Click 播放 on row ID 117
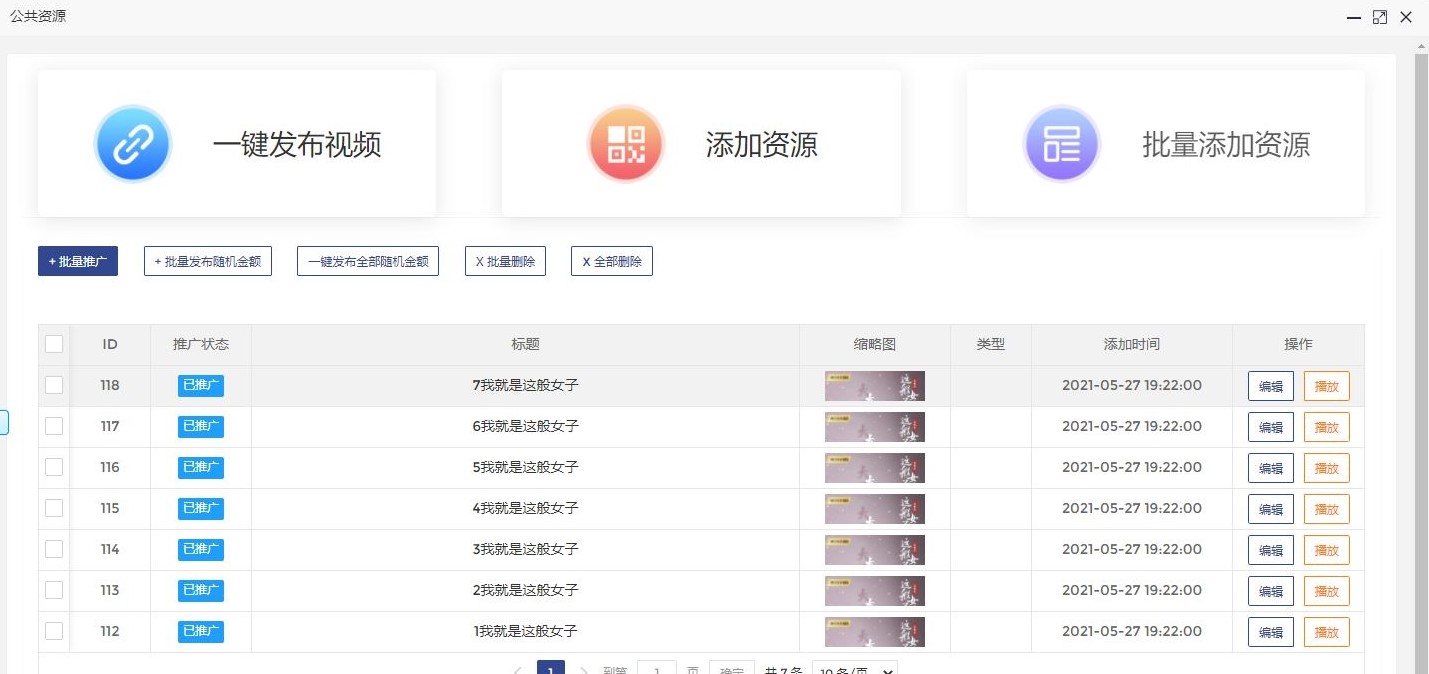Screen dimensions: 1429x674 click(x=1327, y=427)
